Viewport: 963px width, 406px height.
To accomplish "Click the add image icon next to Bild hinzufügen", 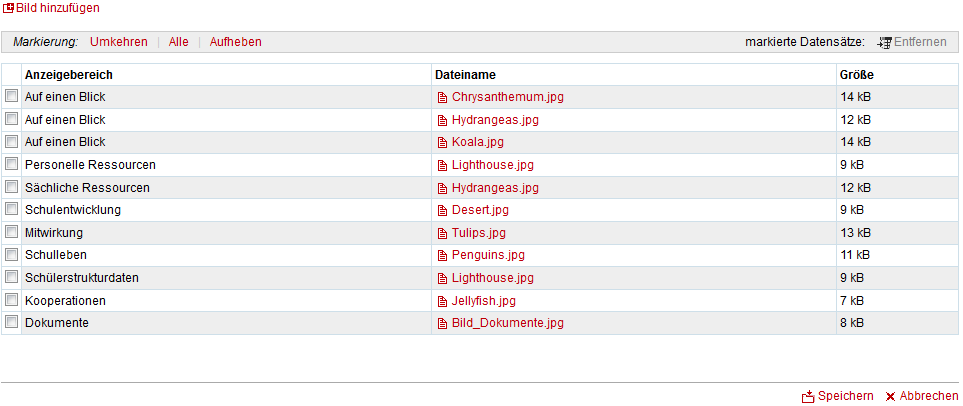I will click(8, 8).
